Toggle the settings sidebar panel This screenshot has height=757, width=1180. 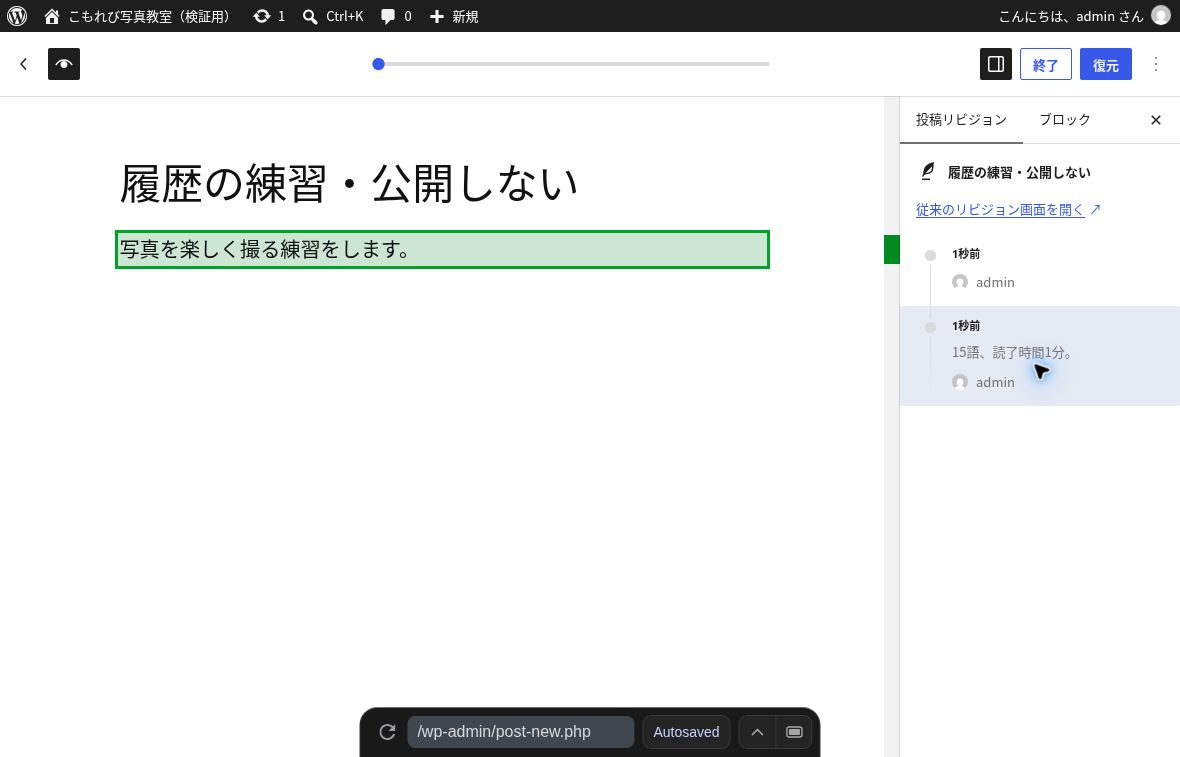[996, 64]
